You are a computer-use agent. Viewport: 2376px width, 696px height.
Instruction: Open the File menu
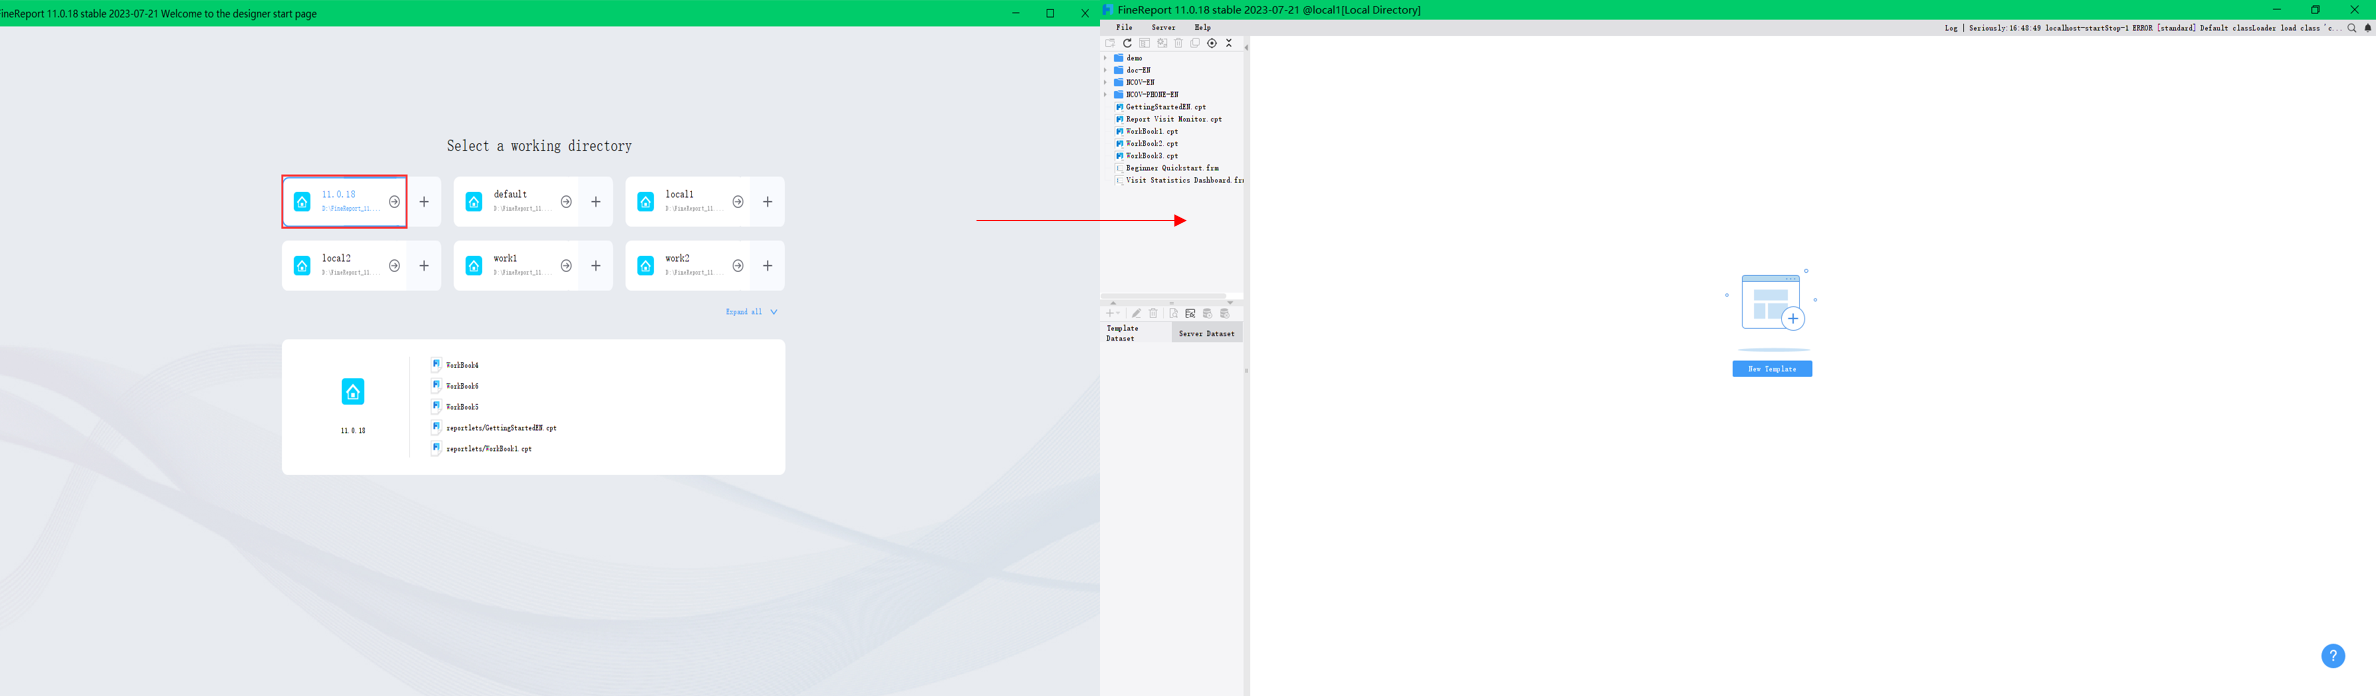(x=1124, y=28)
